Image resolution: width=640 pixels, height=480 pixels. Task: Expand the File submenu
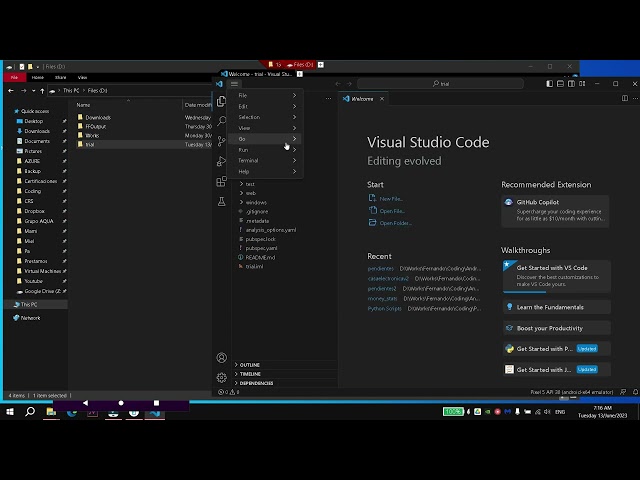point(265,95)
